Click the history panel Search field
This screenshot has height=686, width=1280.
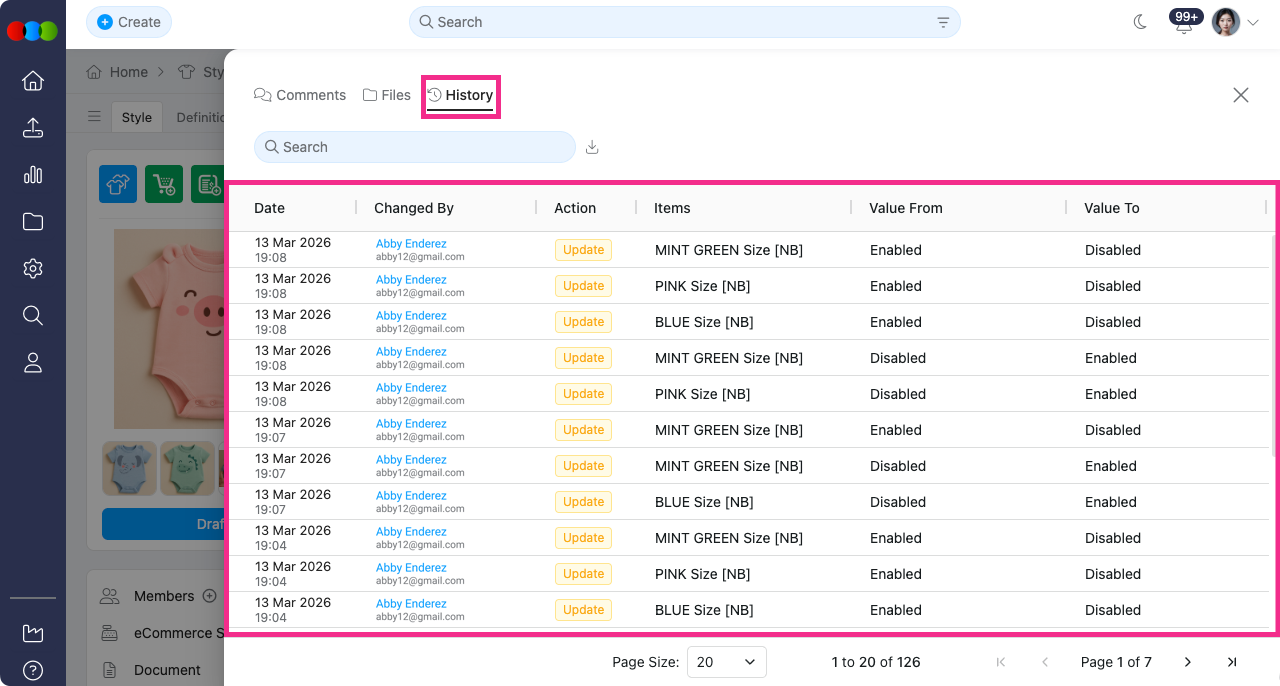point(415,147)
